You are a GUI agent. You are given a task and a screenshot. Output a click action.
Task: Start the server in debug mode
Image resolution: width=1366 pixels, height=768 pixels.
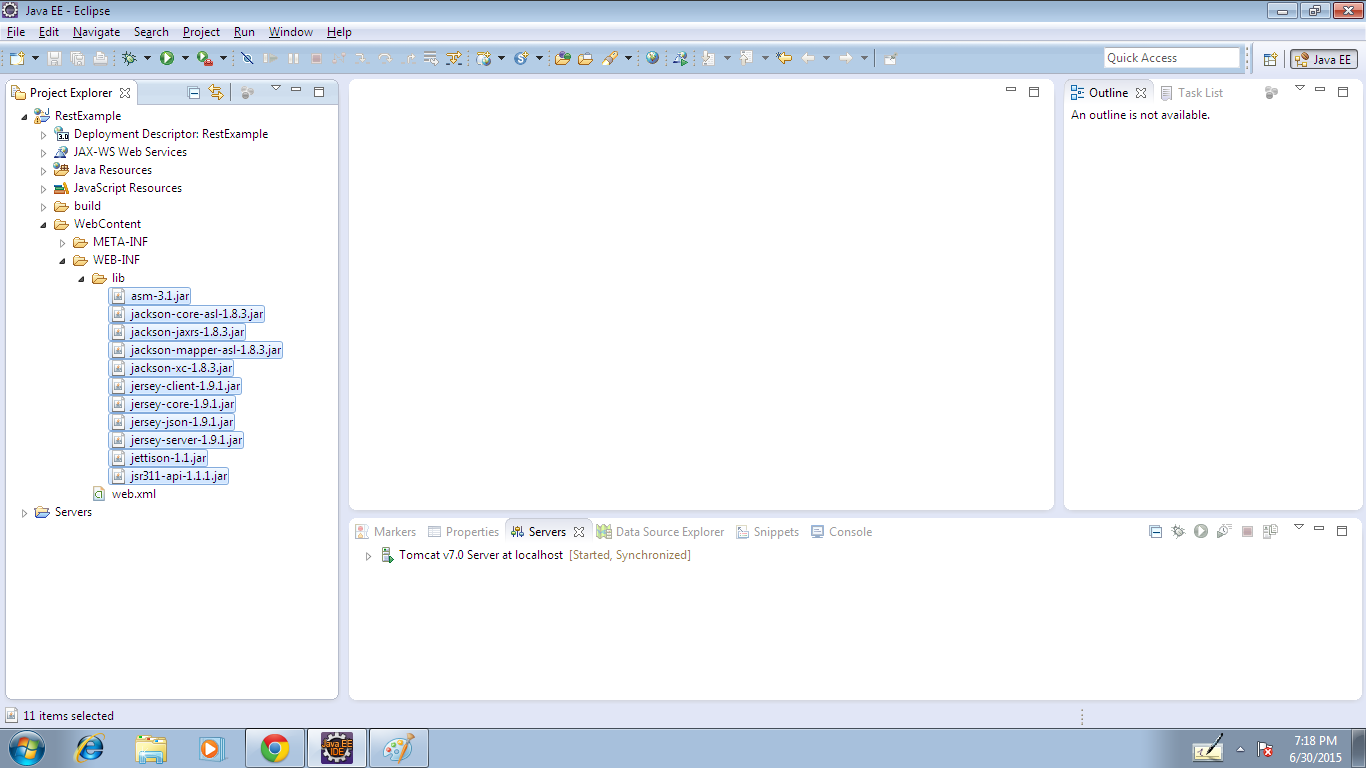pyautogui.click(x=1178, y=532)
